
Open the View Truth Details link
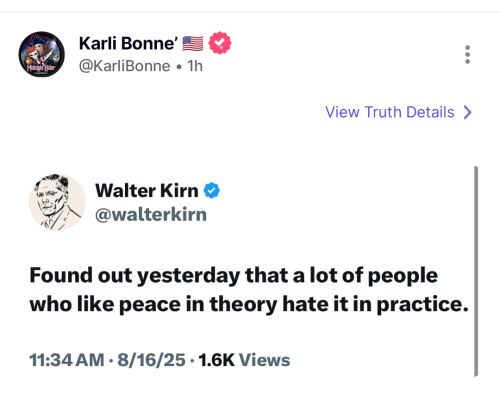[399, 112]
